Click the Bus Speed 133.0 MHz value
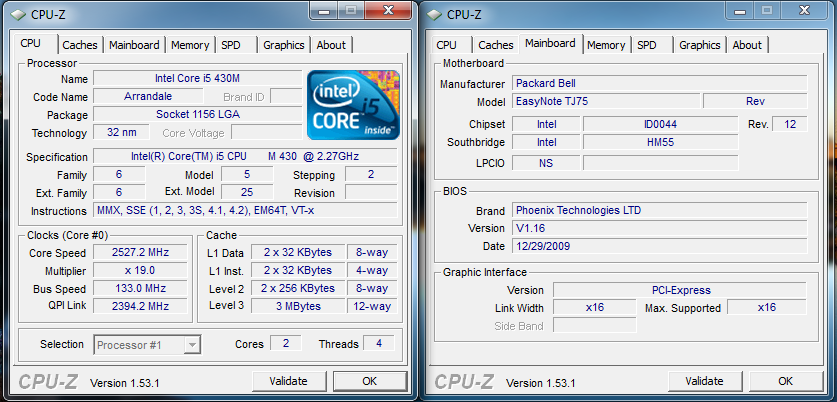The height and width of the screenshot is (402, 837). (140, 288)
